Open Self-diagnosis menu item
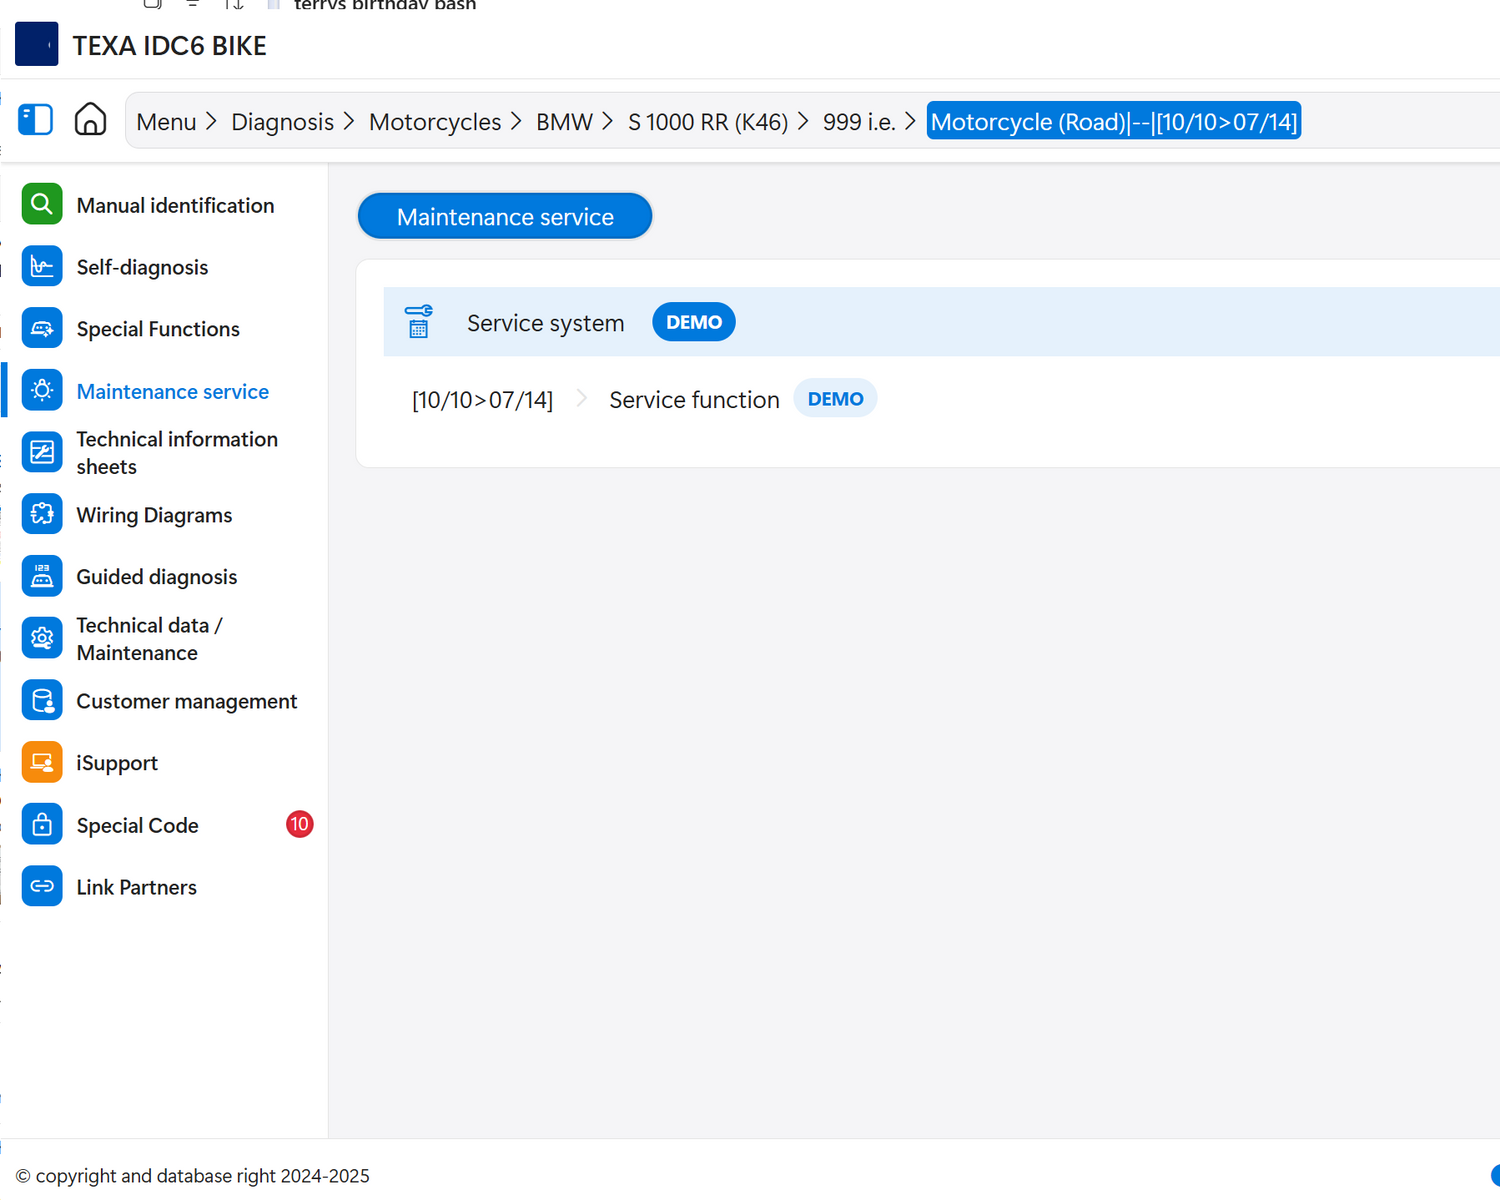Image resolution: width=1500 pixels, height=1200 pixels. pyautogui.click(x=142, y=267)
